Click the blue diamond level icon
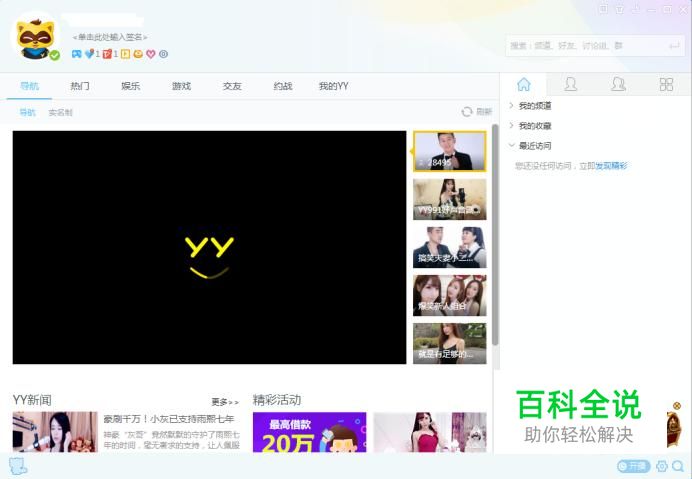Viewport: 692px width, 479px height. pos(90,54)
